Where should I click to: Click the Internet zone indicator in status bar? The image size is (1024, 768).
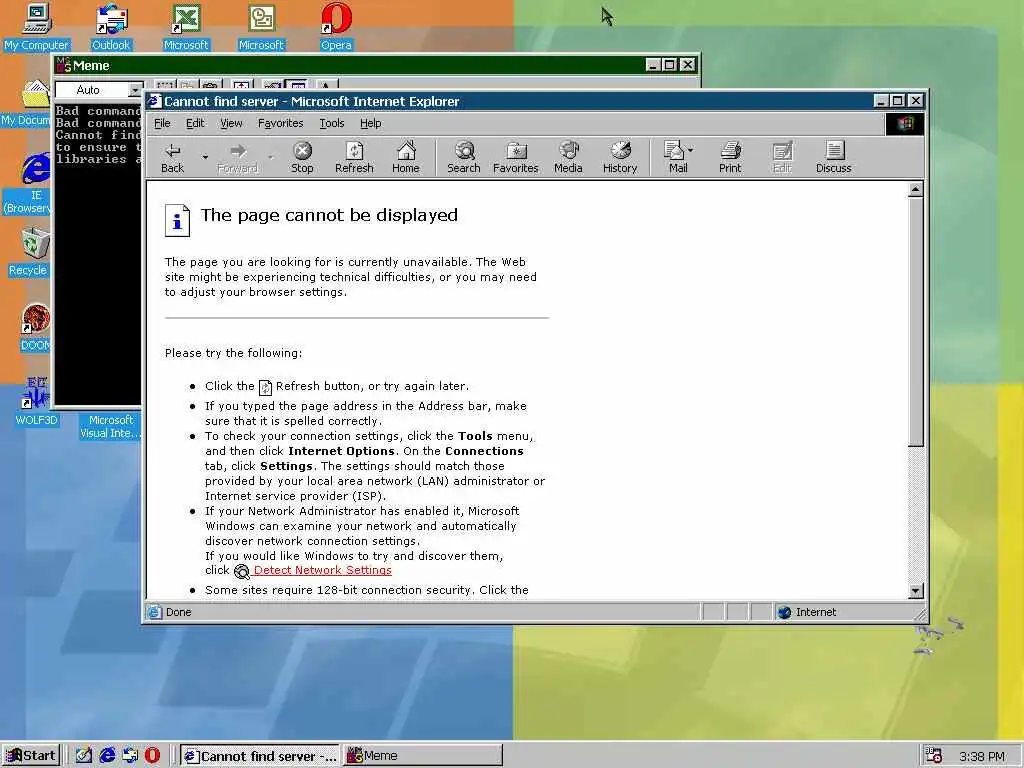tap(807, 612)
